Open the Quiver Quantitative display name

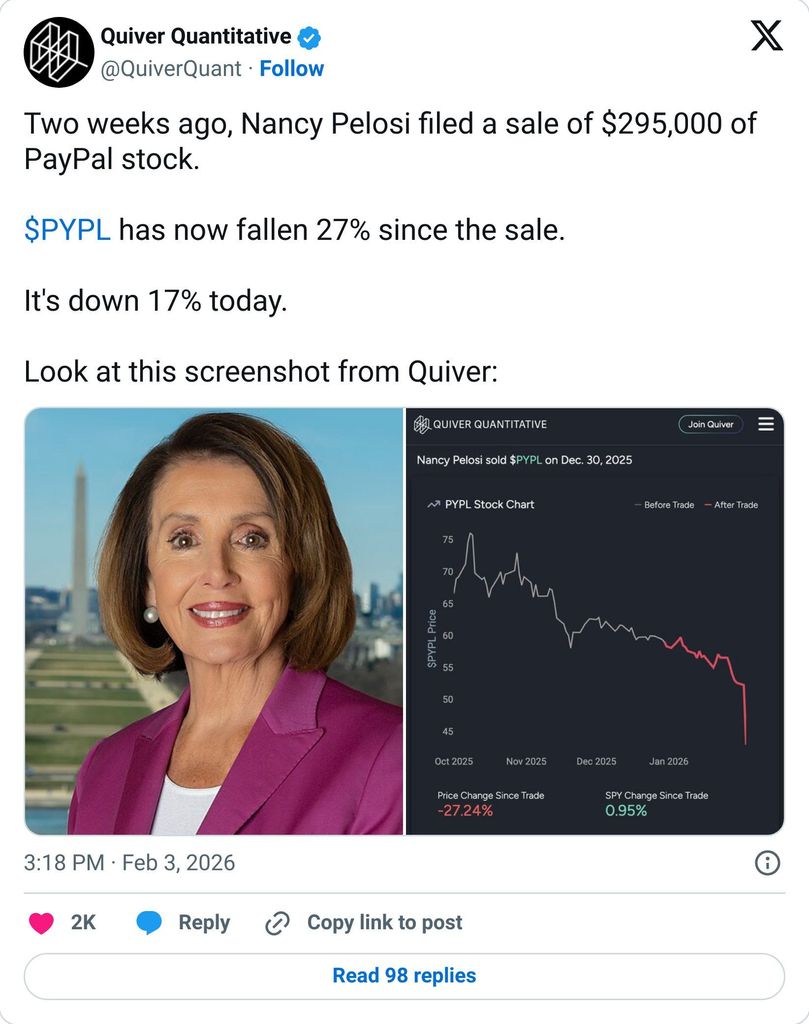(x=195, y=38)
